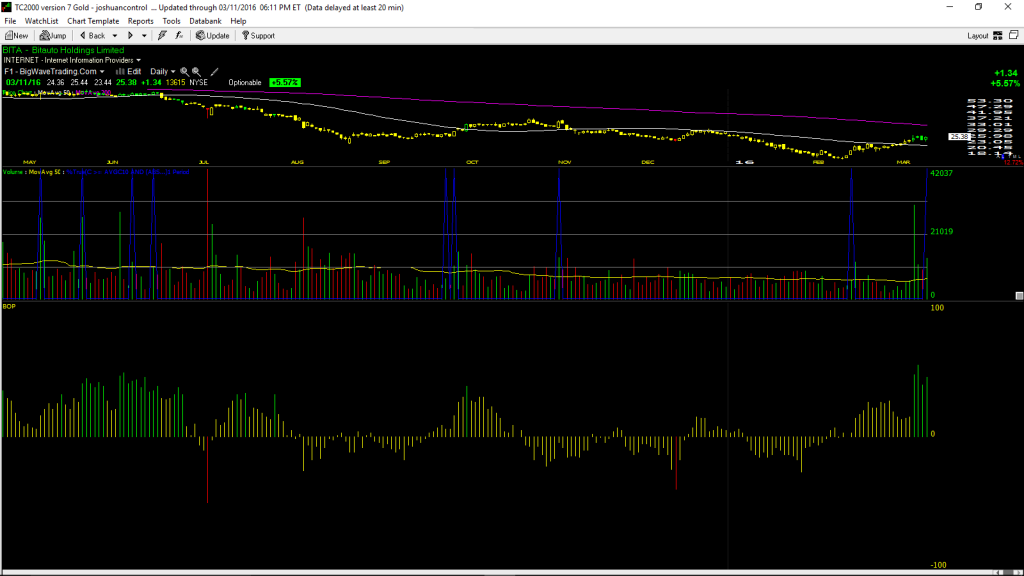This screenshot has height=576, width=1024.
Task: Click the NYSE exchange label
Action: tap(199, 83)
